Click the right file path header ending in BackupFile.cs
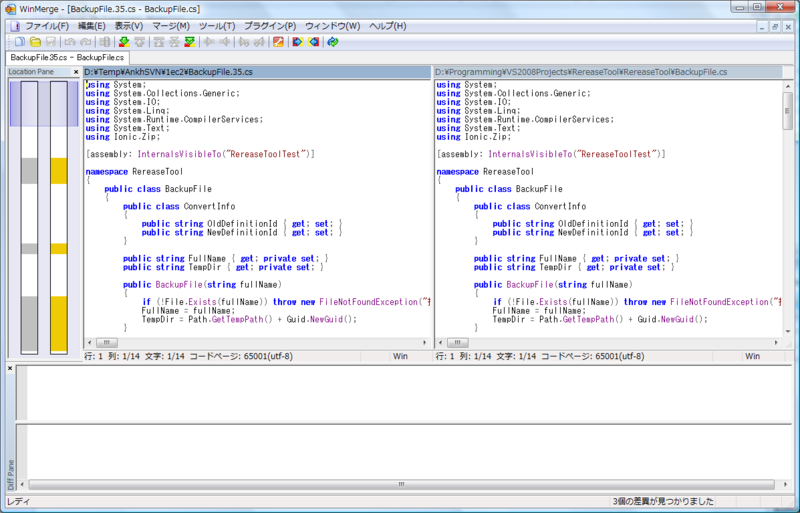This screenshot has width=800, height=513. [608, 72]
